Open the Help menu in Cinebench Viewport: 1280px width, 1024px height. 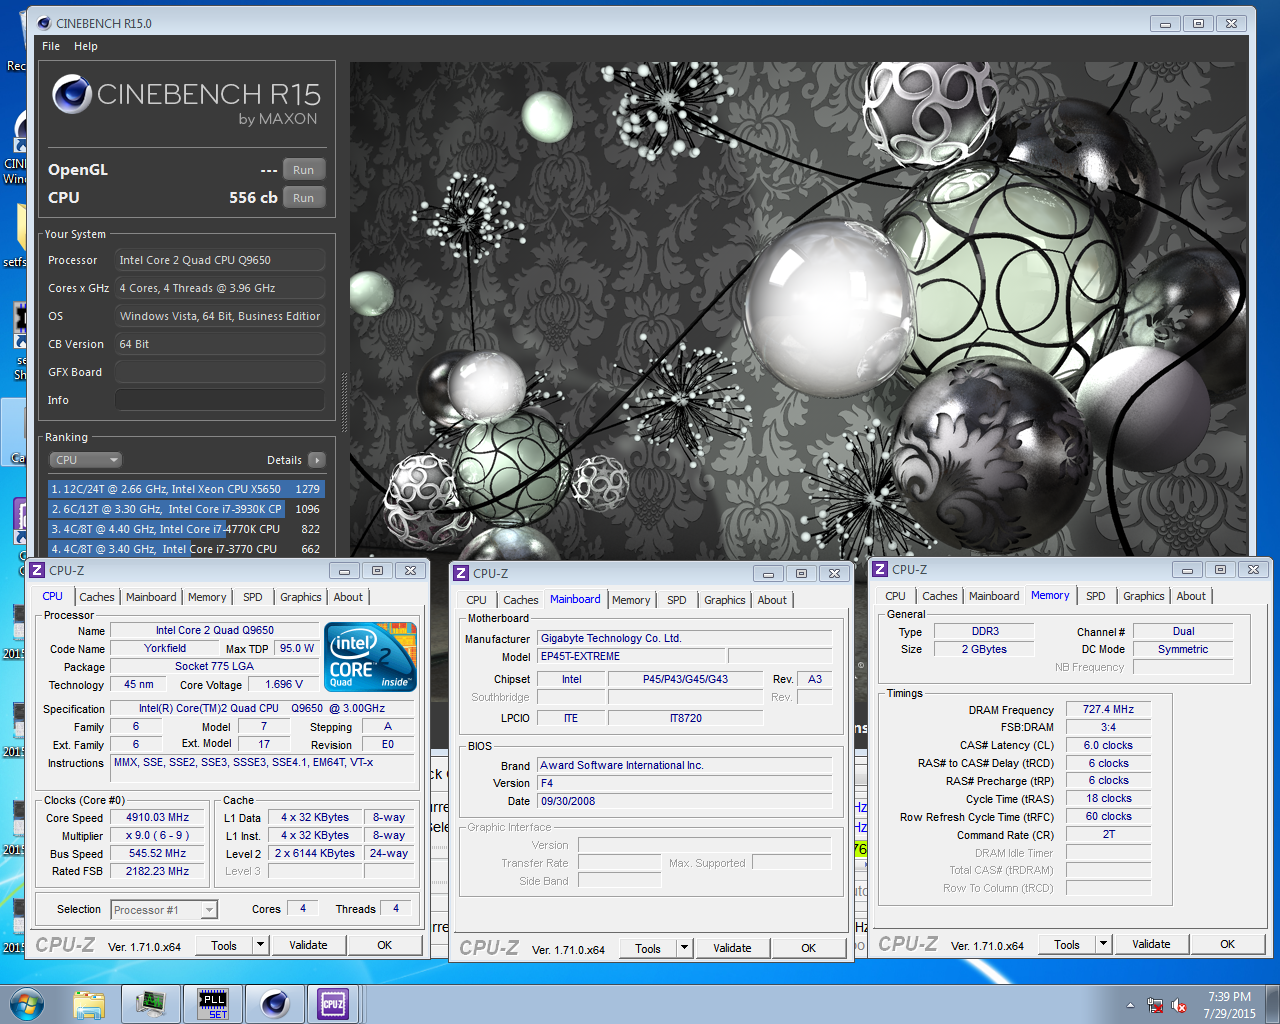[86, 46]
